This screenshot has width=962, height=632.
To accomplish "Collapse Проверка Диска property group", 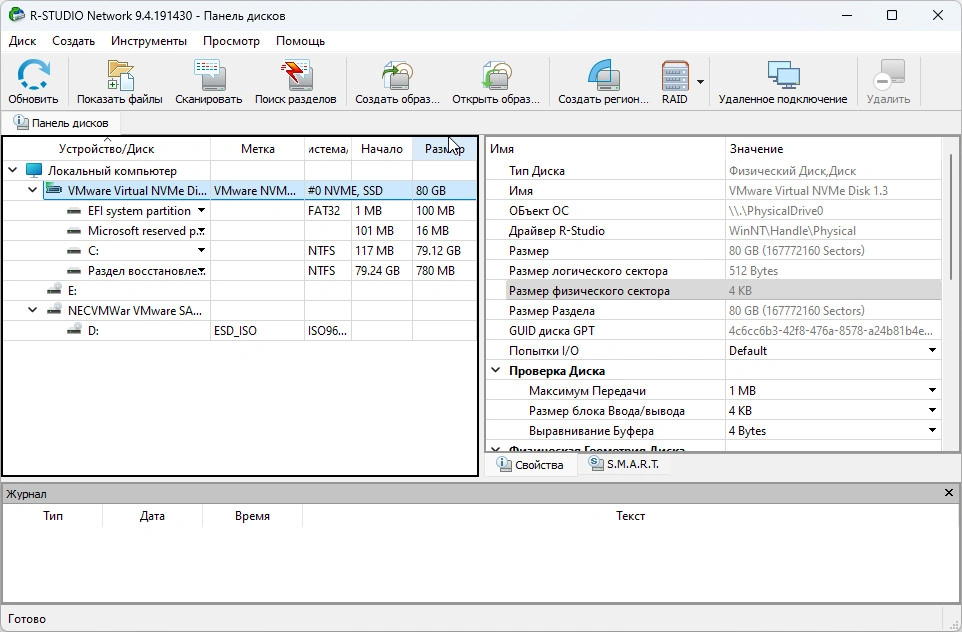I will click(495, 370).
